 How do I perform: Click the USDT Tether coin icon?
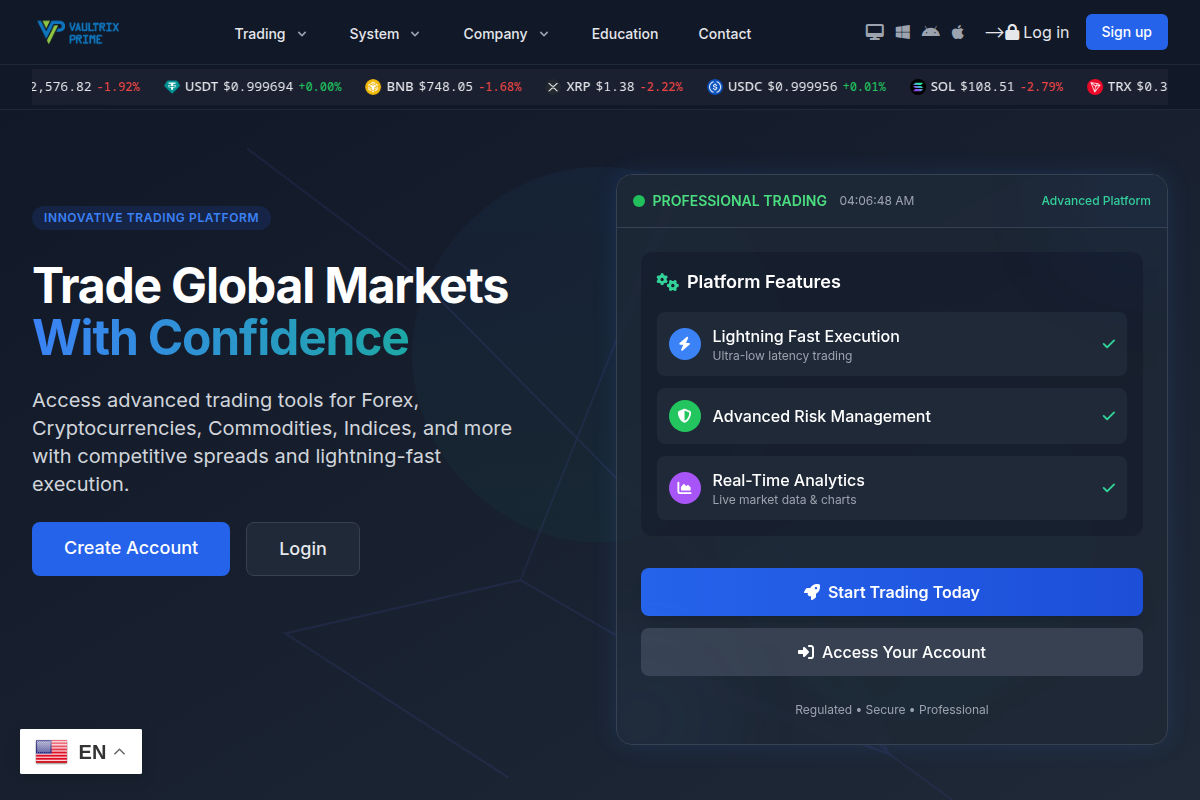tap(172, 87)
